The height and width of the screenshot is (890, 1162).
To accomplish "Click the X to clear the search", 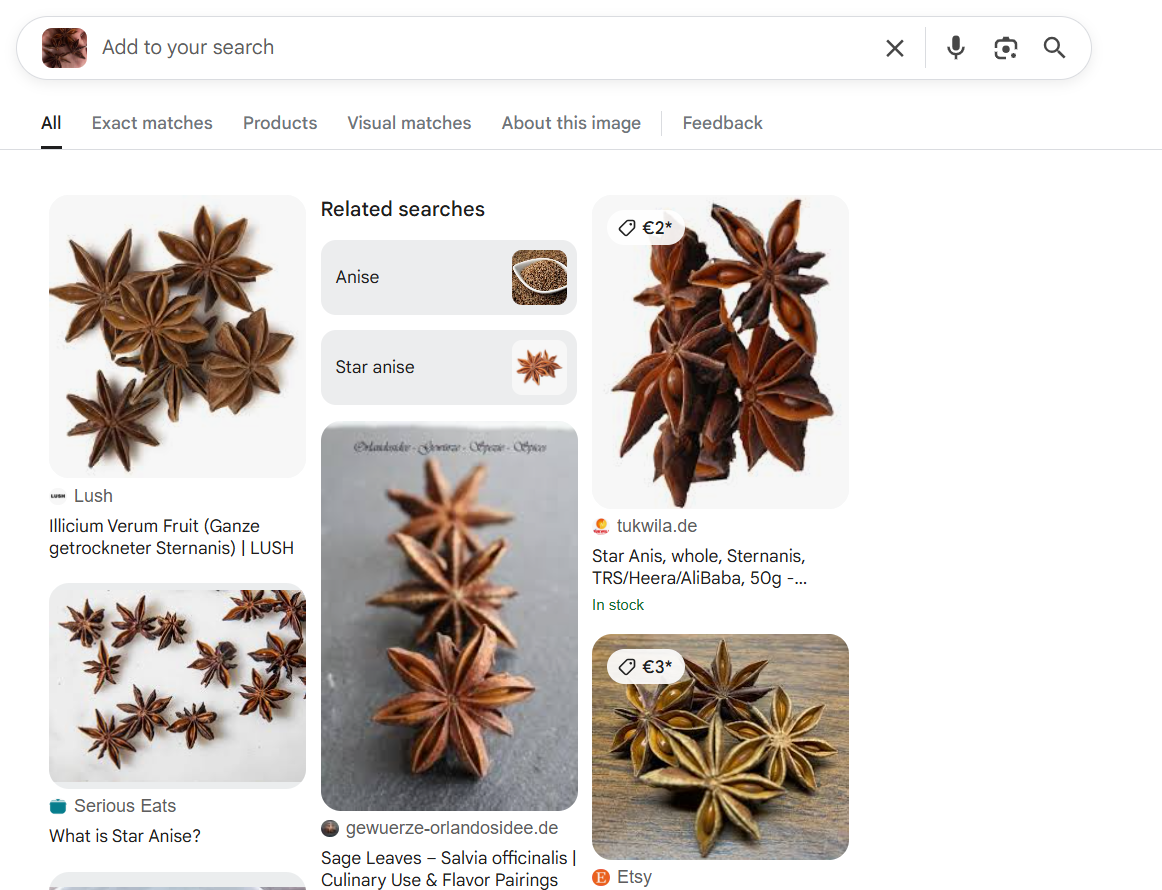I will tap(895, 47).
